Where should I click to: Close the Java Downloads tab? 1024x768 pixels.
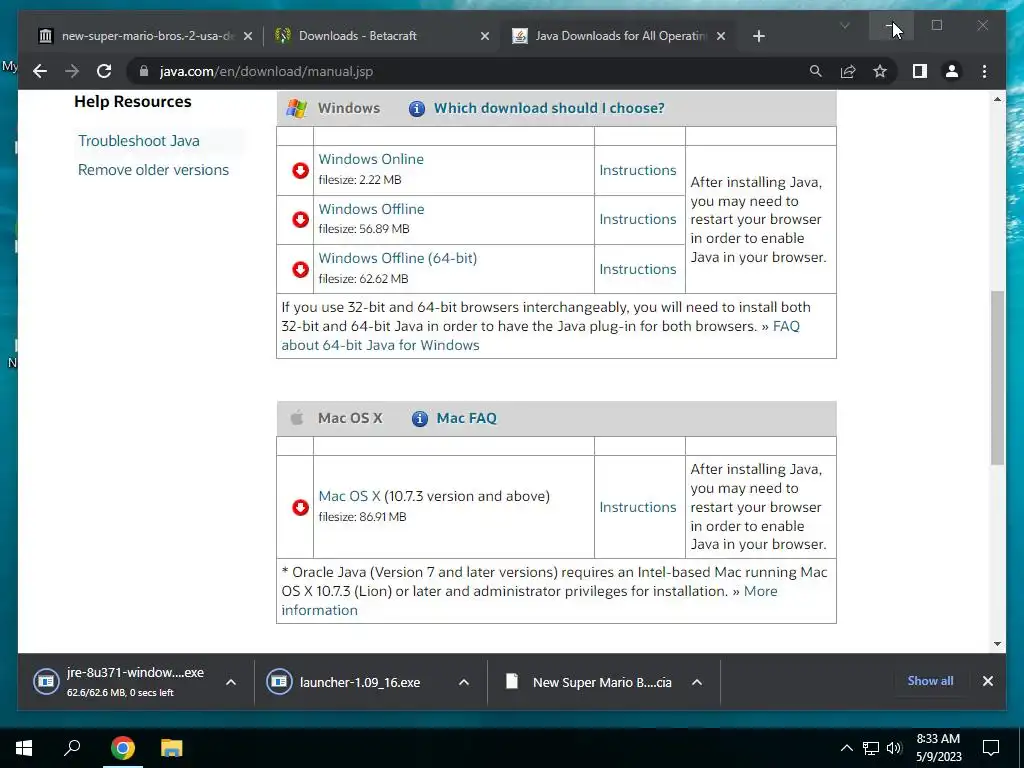720,36
